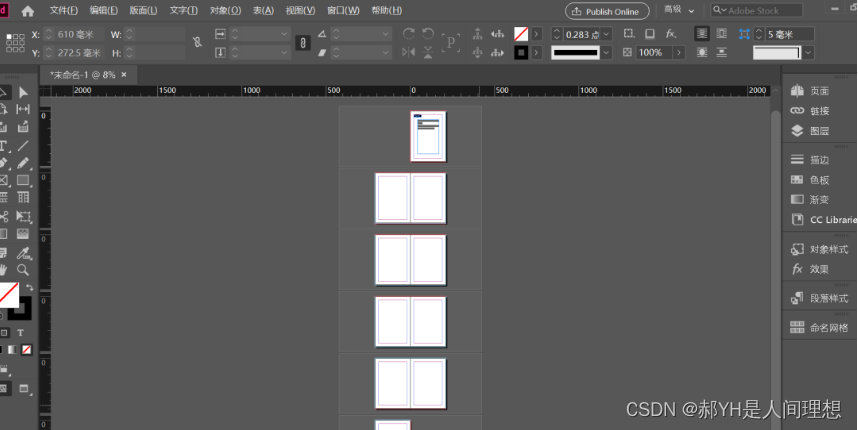Open the 链接 links panel
This screenshot has height=430, width=858.
pyautogui.click(x=810, y=111)
